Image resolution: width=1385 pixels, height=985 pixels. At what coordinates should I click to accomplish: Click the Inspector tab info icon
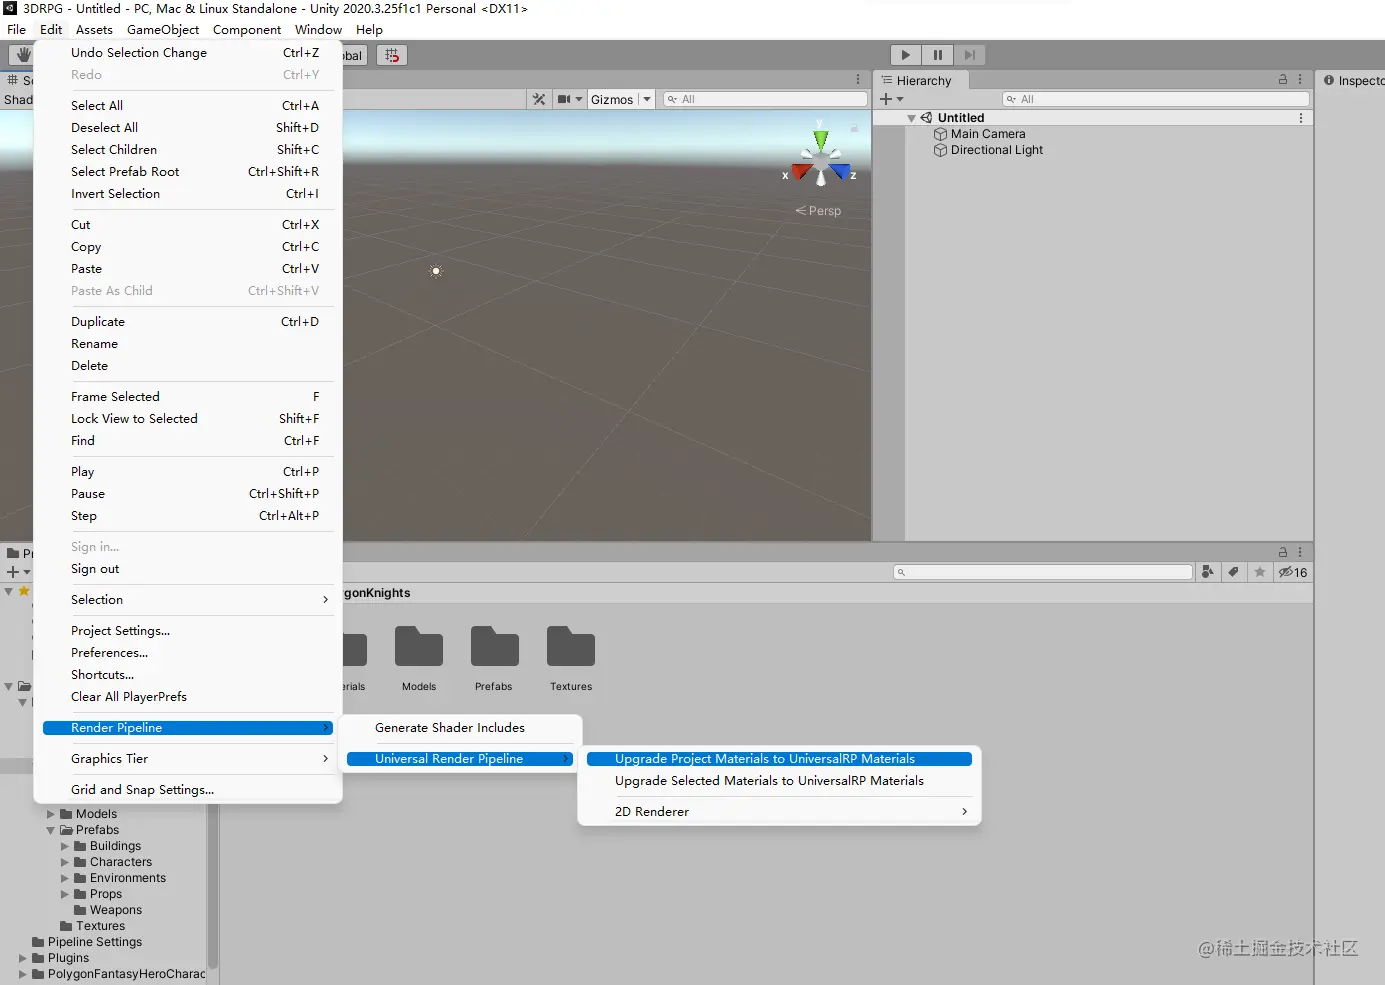tap(1329, 80)
